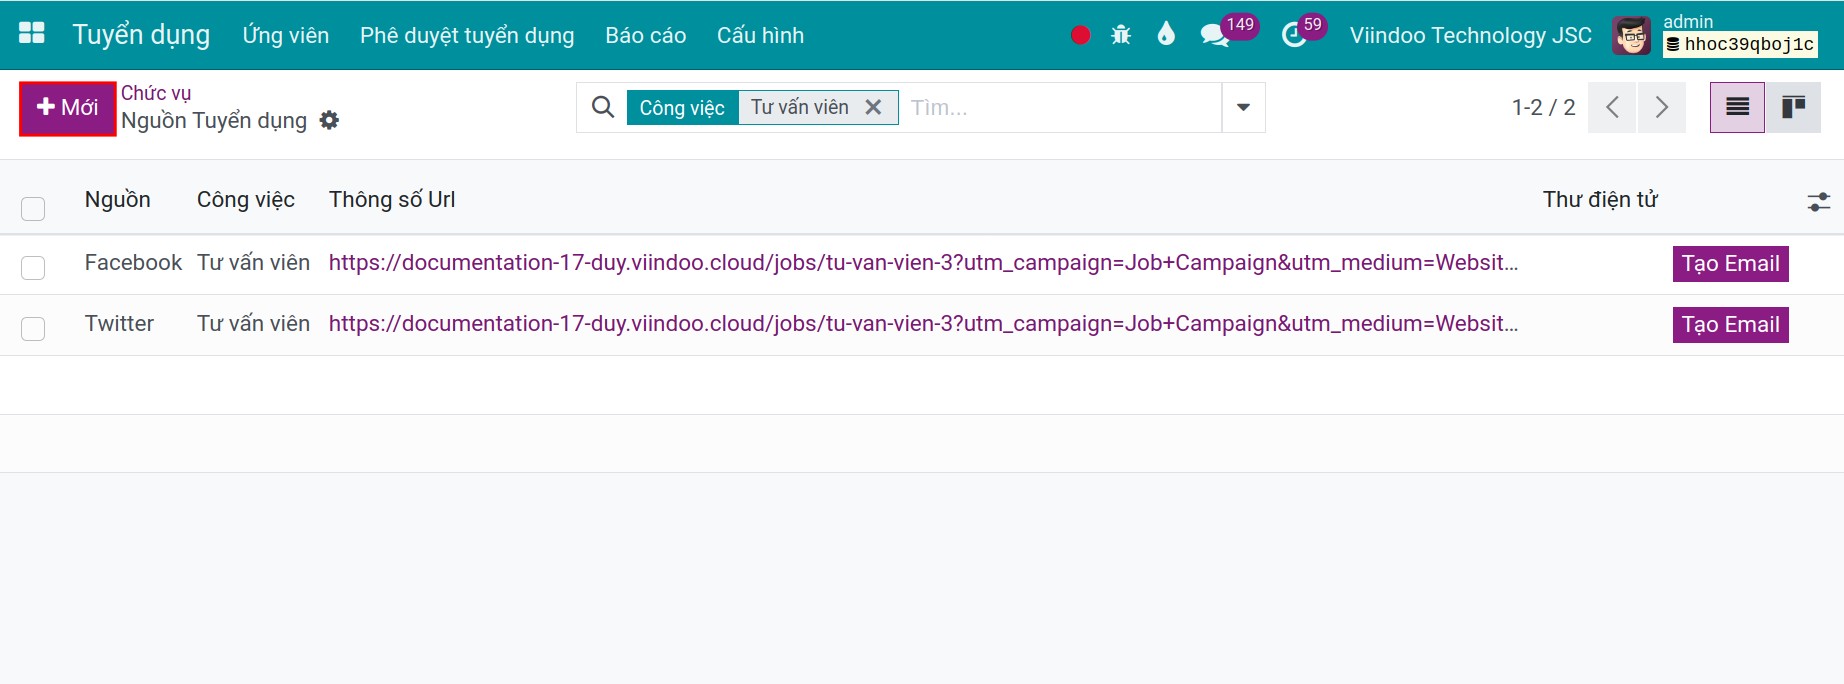This screenshot has width=1844, height=684.
Task: Open company switcher Viindoo Technology JSC
Action: click(x=1470, y=35)
